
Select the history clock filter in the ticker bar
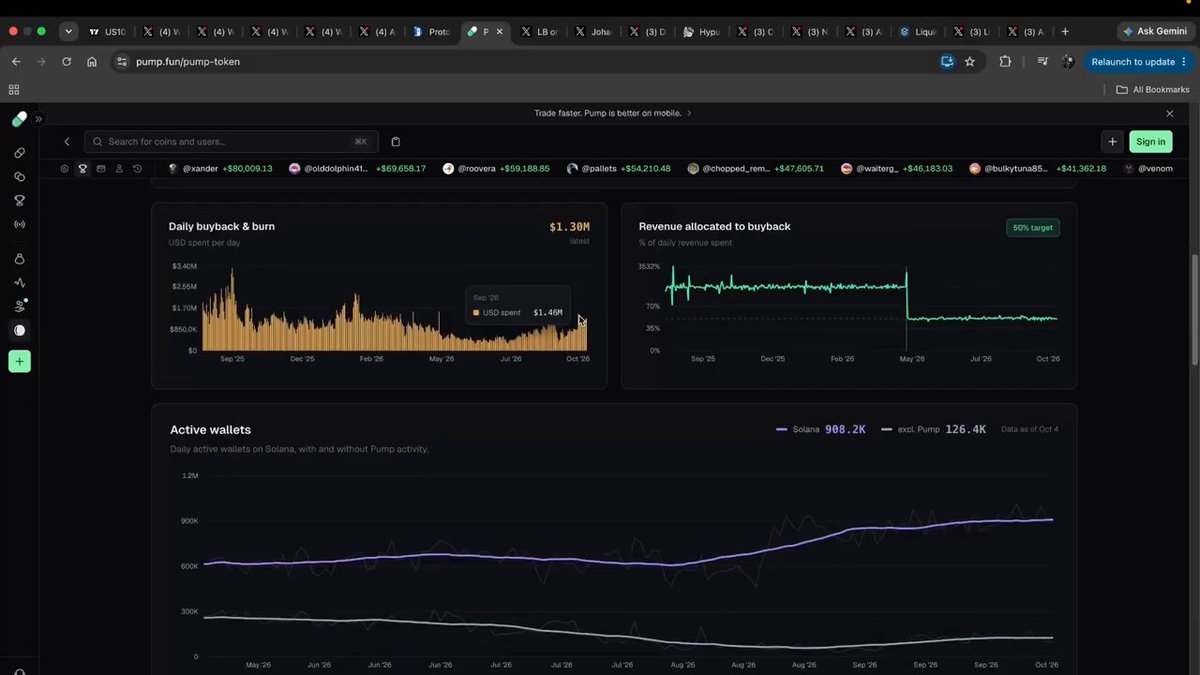(137, 169)
